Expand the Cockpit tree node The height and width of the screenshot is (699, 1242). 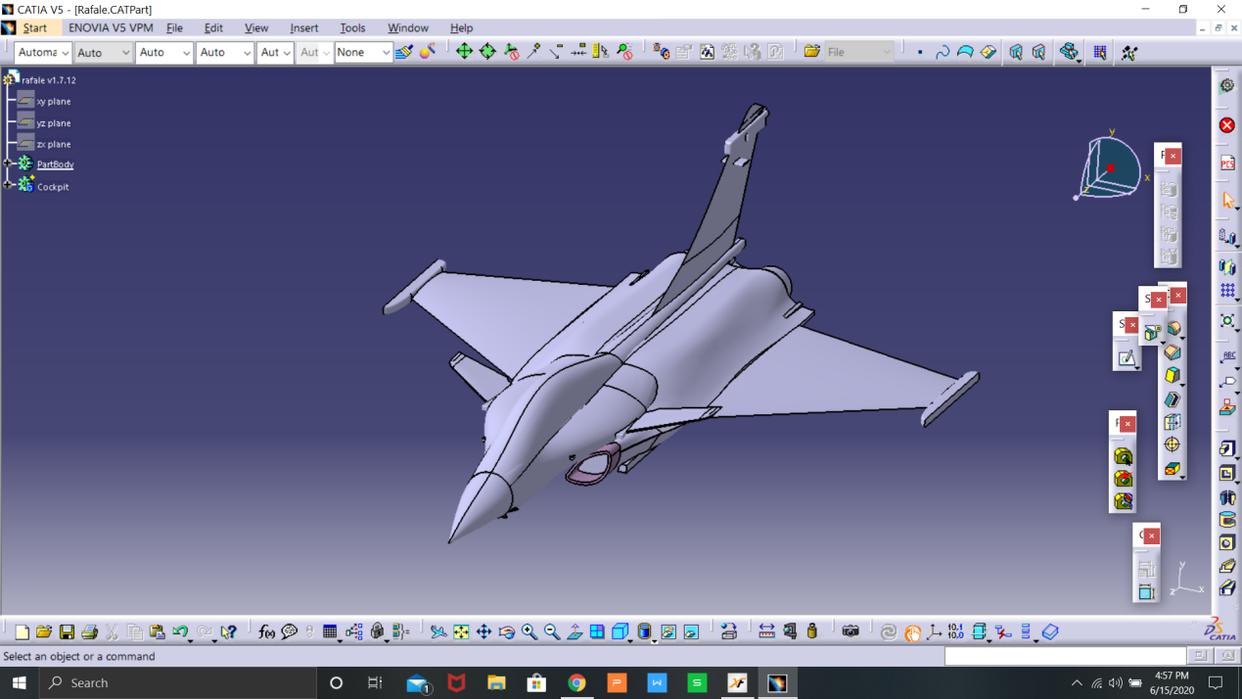[x=8, y=185]
